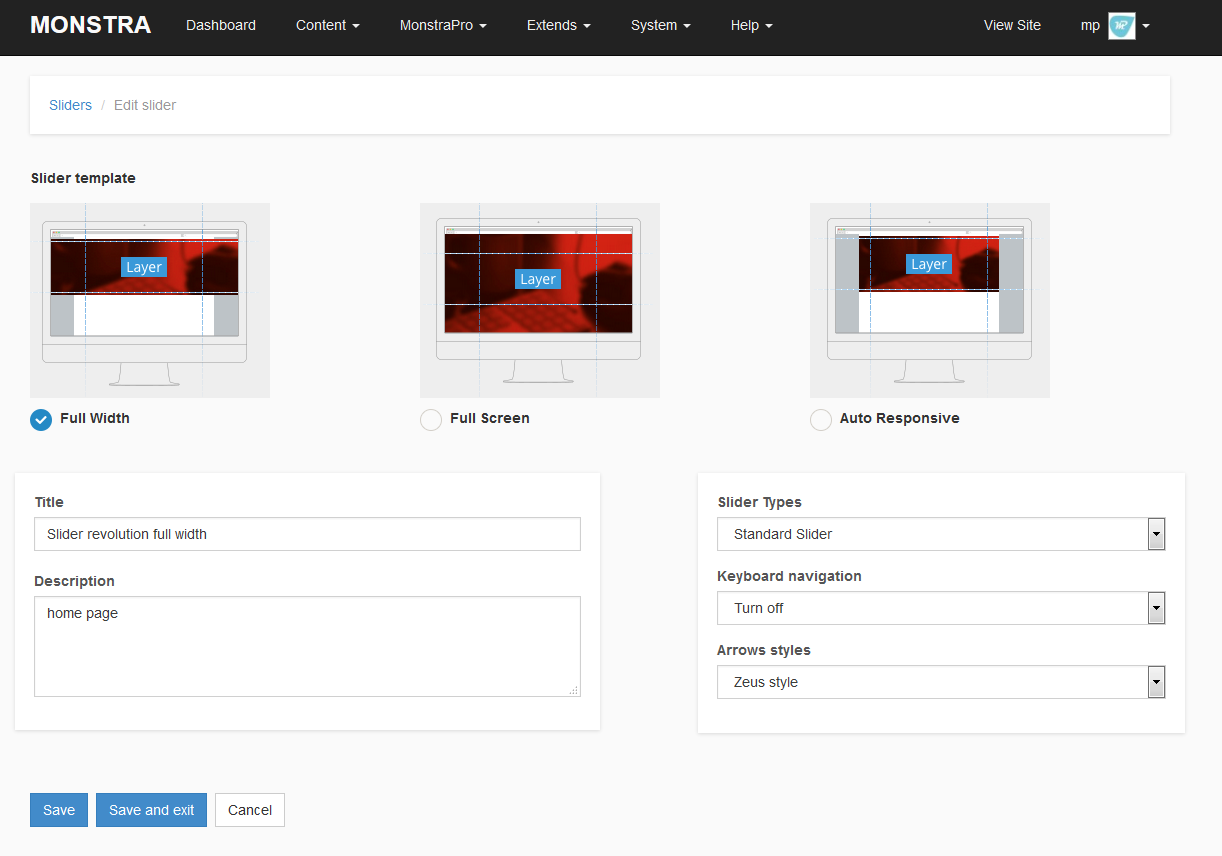
Task: Open the Content menu
Action: pyautogui.click(x=327, y=25)
